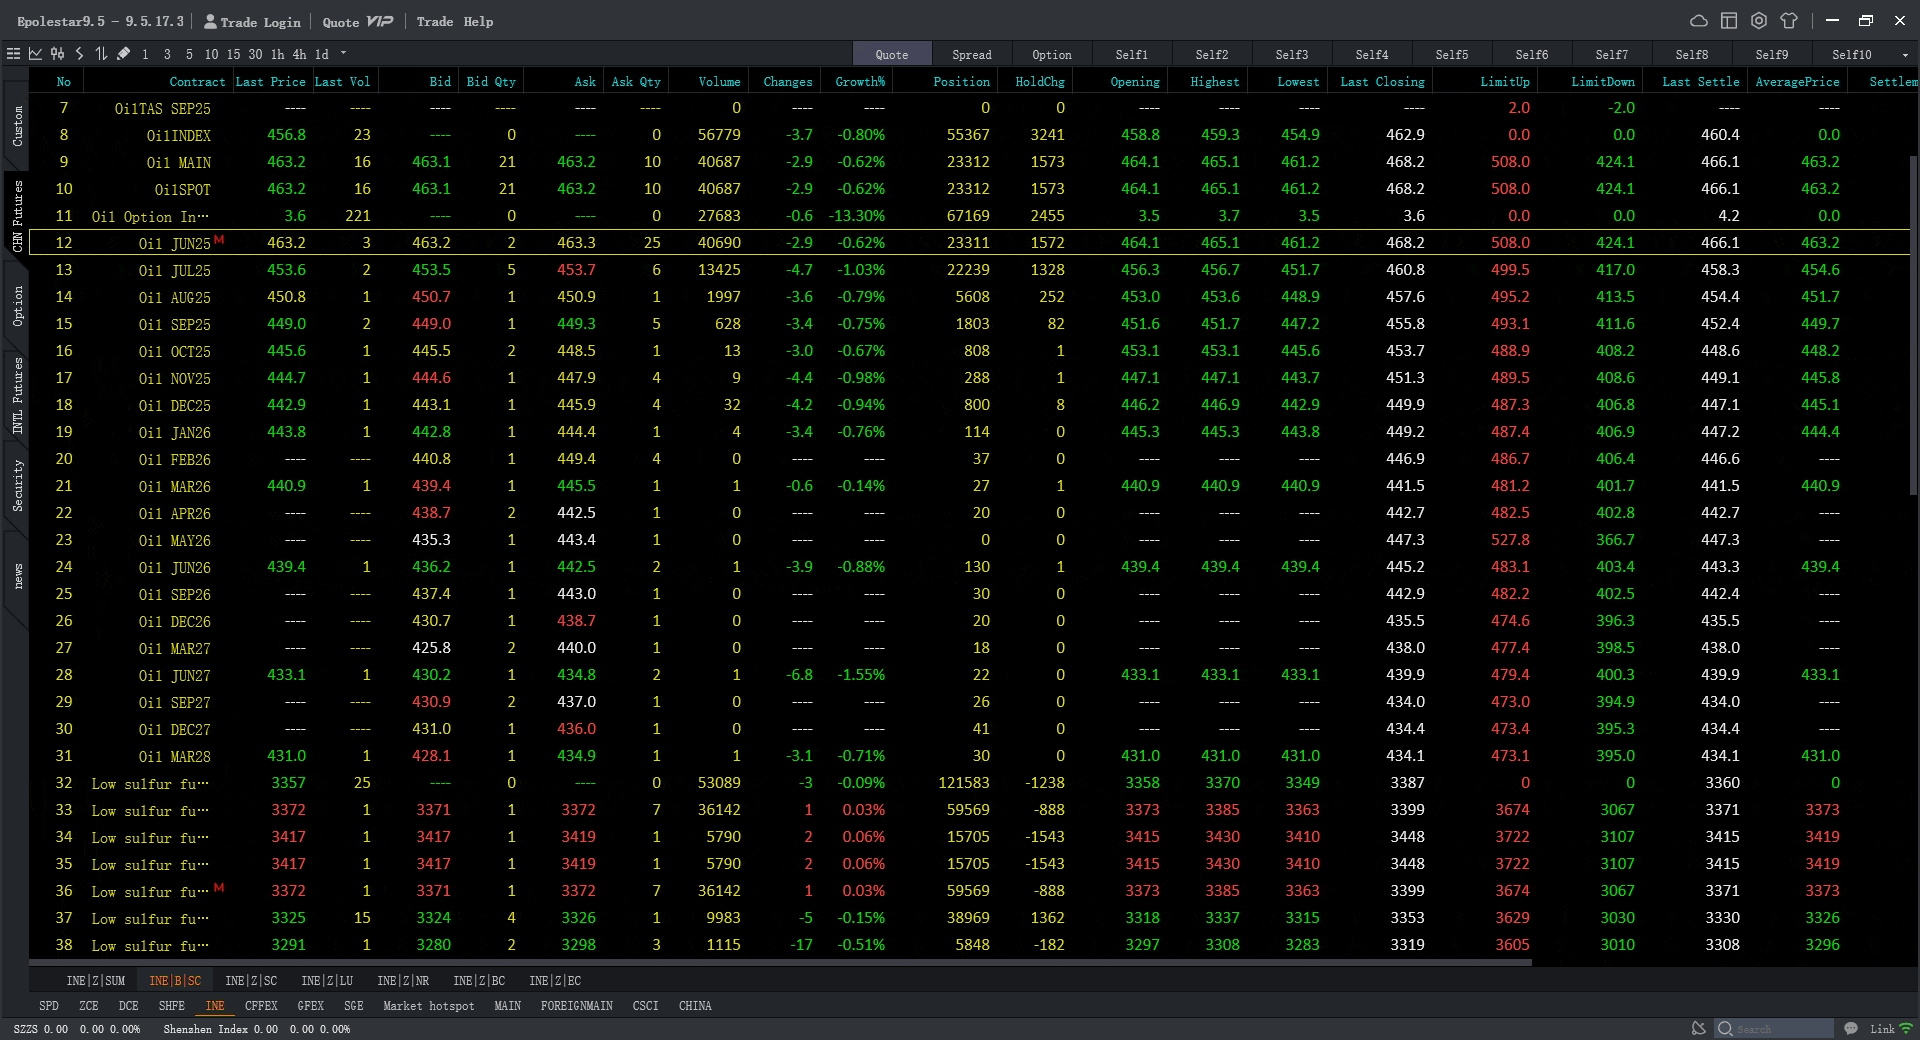Open the settings gear icon in title bar
The height and width of the screenshot is (1040, 1920).
pos(1759,21)
